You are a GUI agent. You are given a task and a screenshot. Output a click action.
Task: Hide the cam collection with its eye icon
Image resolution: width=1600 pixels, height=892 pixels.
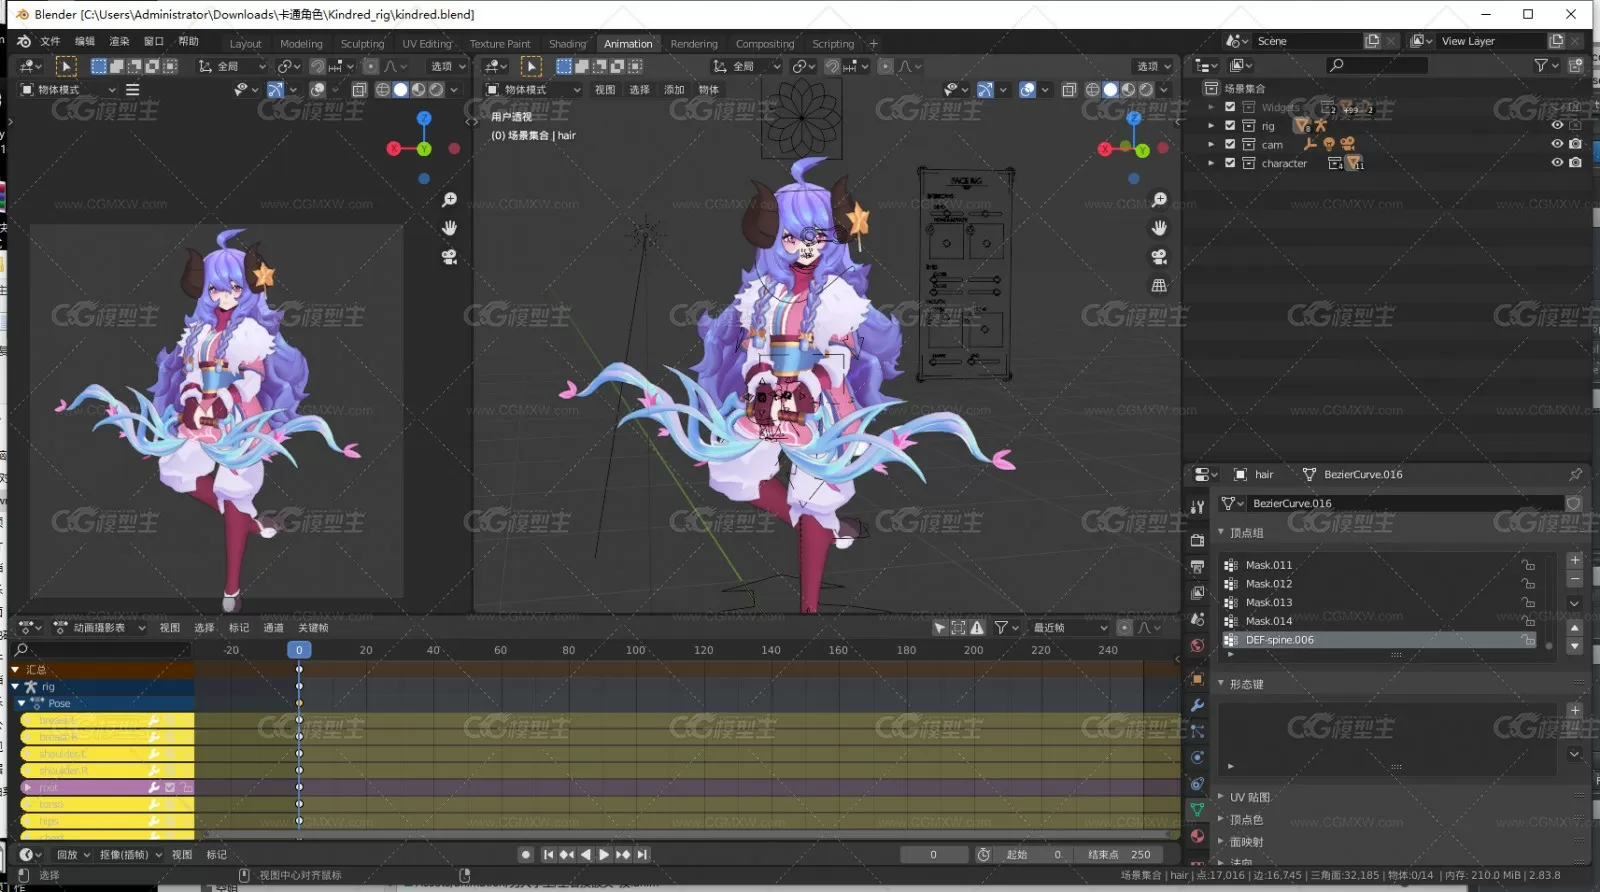(x=1557, y=144)
